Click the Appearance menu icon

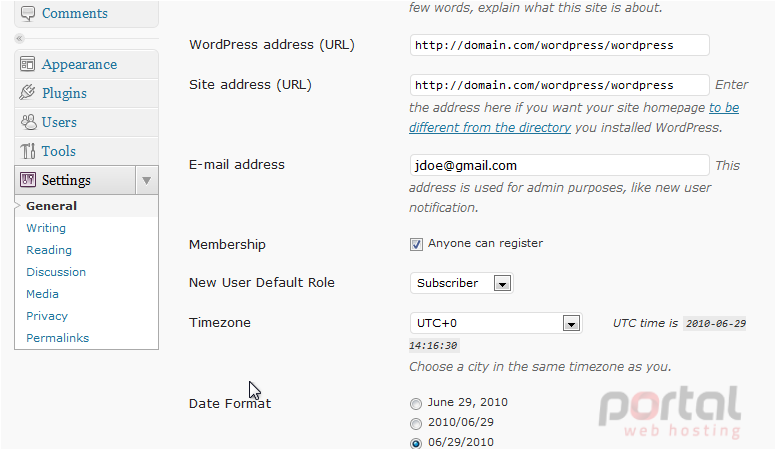coord(28,64)
